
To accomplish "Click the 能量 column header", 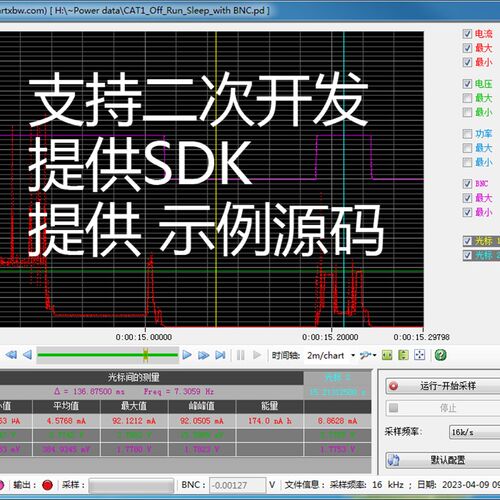I will (270, 406).
